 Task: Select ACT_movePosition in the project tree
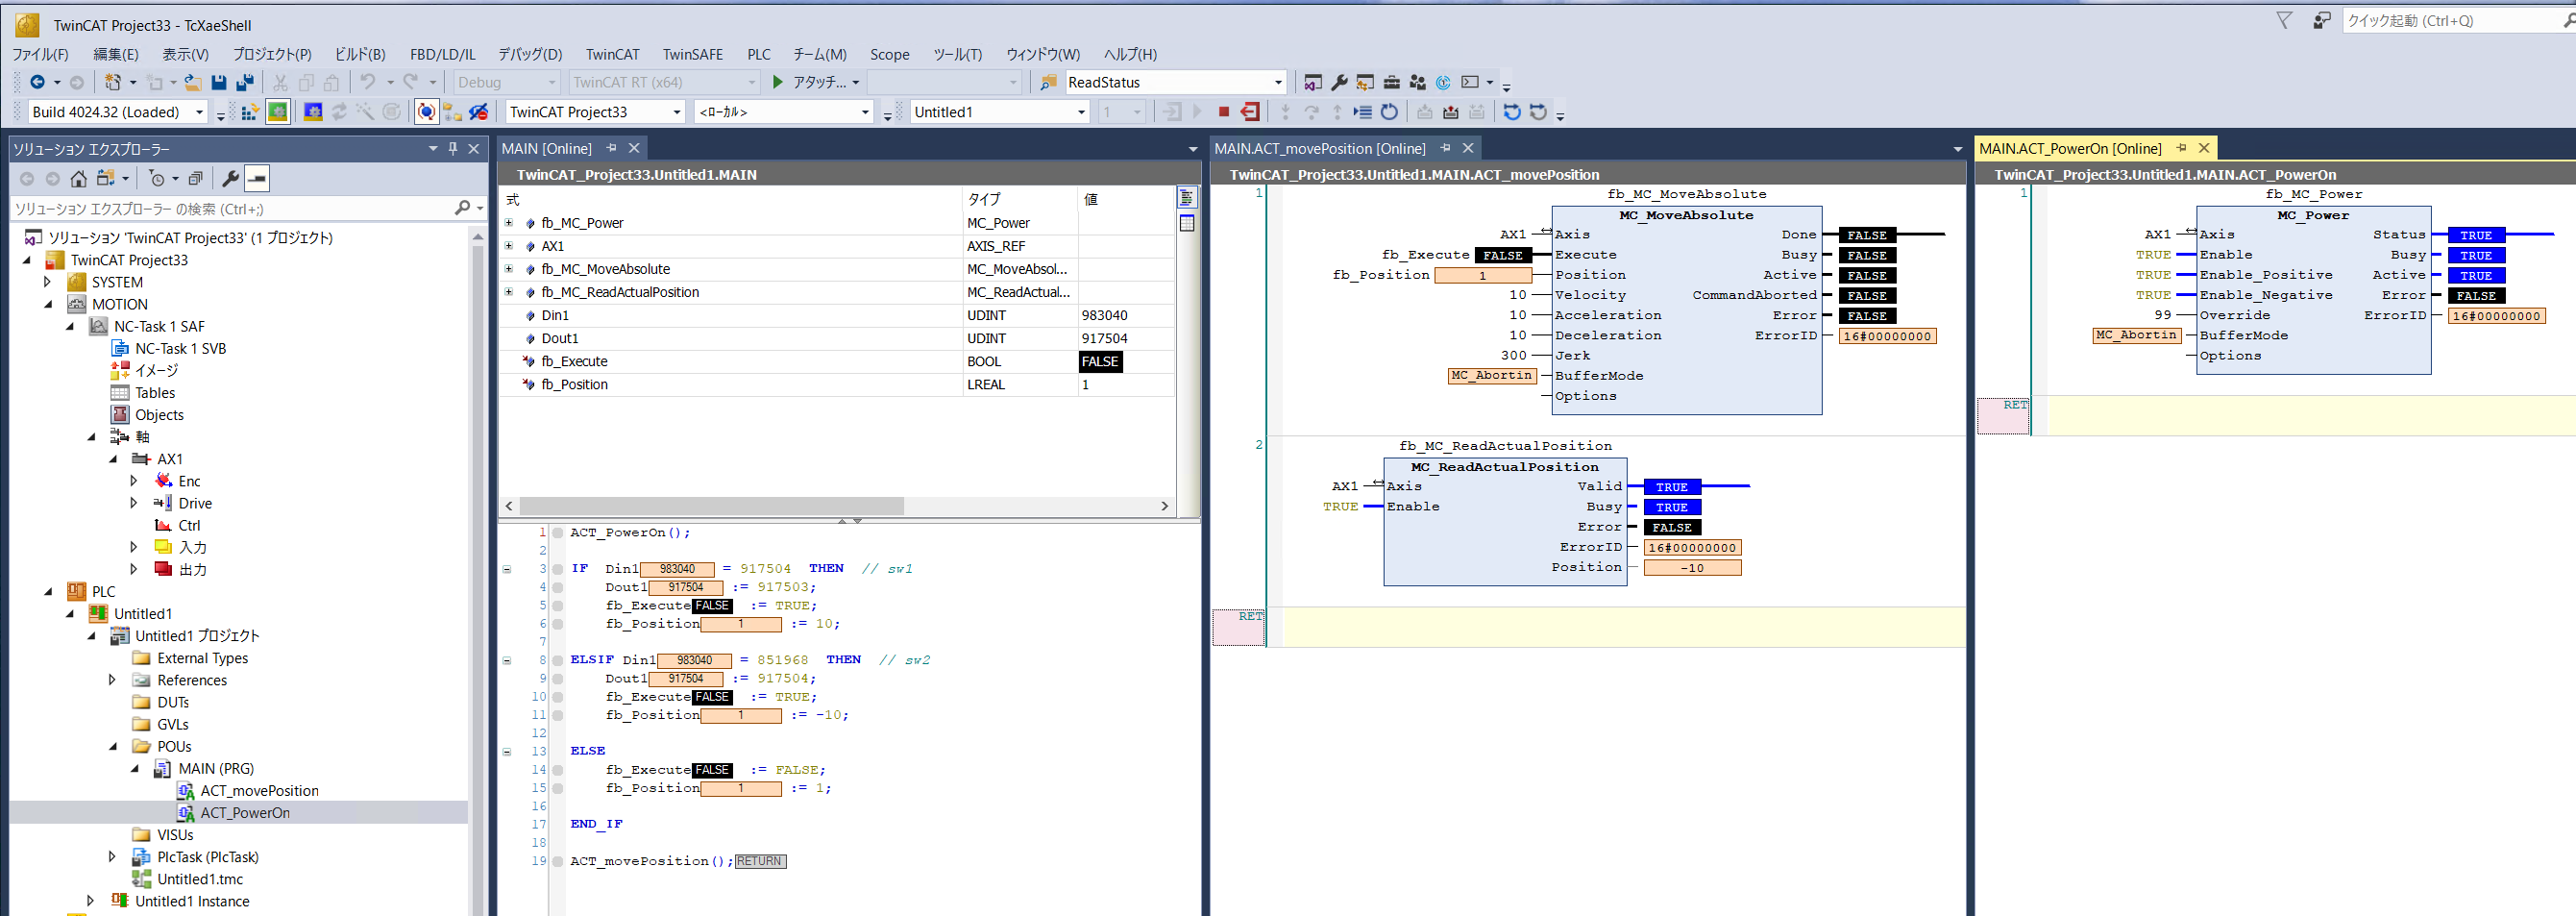pyautogui.click(x=259, y=791)
